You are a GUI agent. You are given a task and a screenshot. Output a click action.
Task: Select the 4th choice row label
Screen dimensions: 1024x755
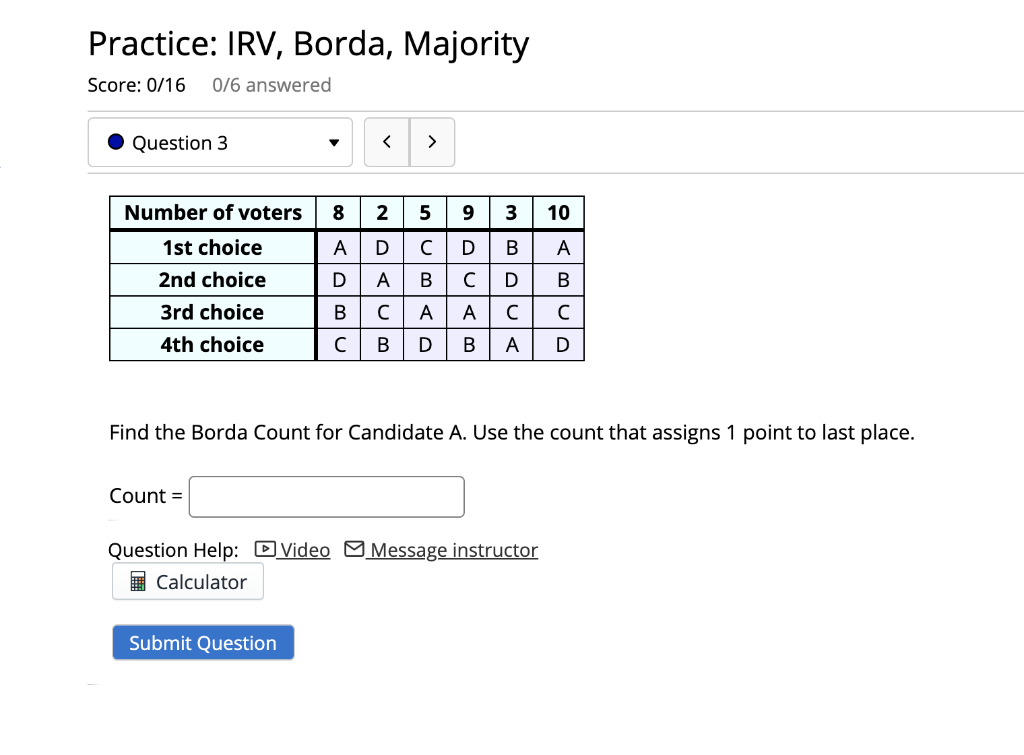click(x=213, y=345)
